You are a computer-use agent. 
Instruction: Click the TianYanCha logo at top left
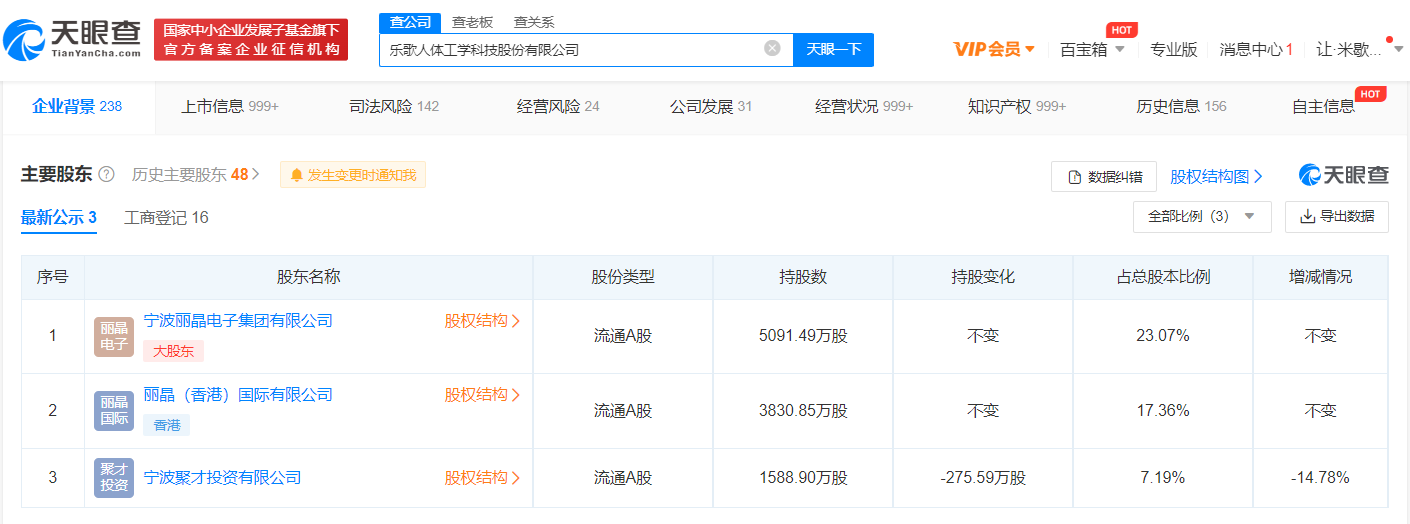72,39
